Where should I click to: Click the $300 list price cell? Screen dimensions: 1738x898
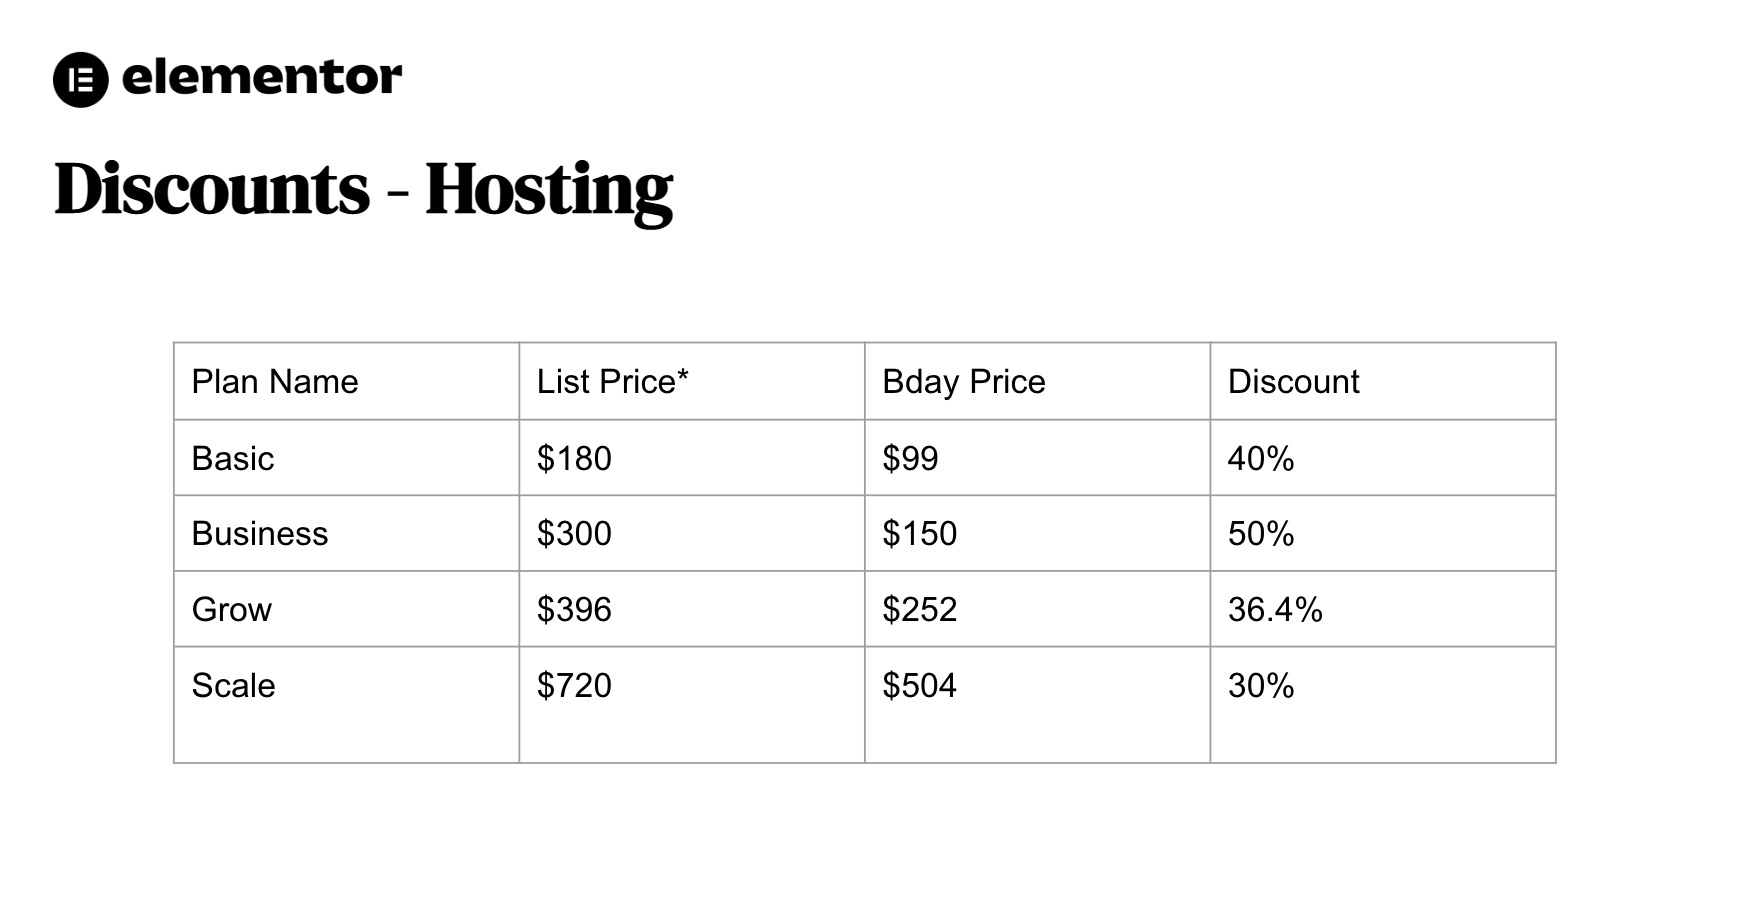(692, 533)
